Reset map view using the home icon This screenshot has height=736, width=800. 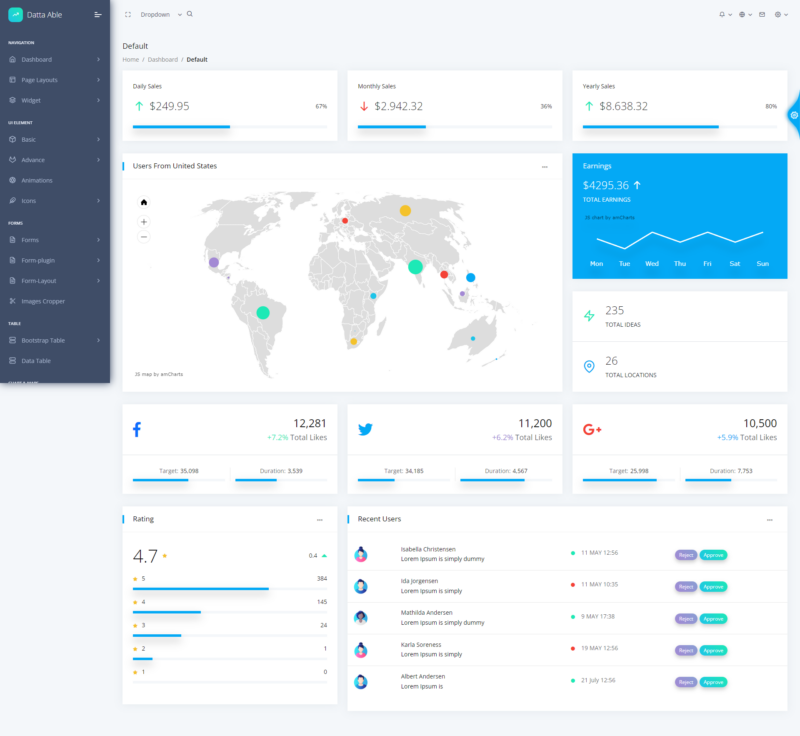click(x=143, y=200)
